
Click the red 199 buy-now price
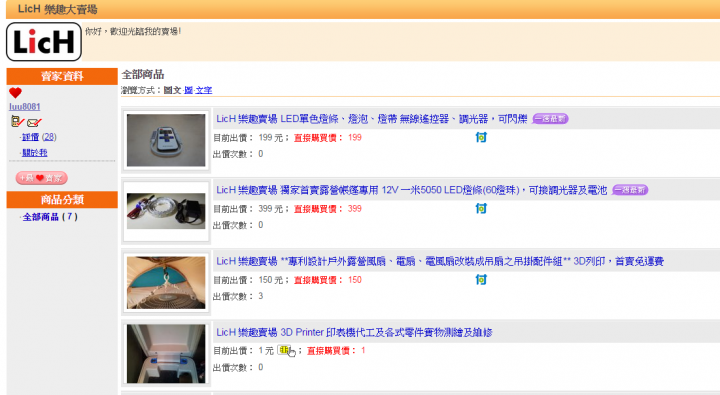(355, 137)
